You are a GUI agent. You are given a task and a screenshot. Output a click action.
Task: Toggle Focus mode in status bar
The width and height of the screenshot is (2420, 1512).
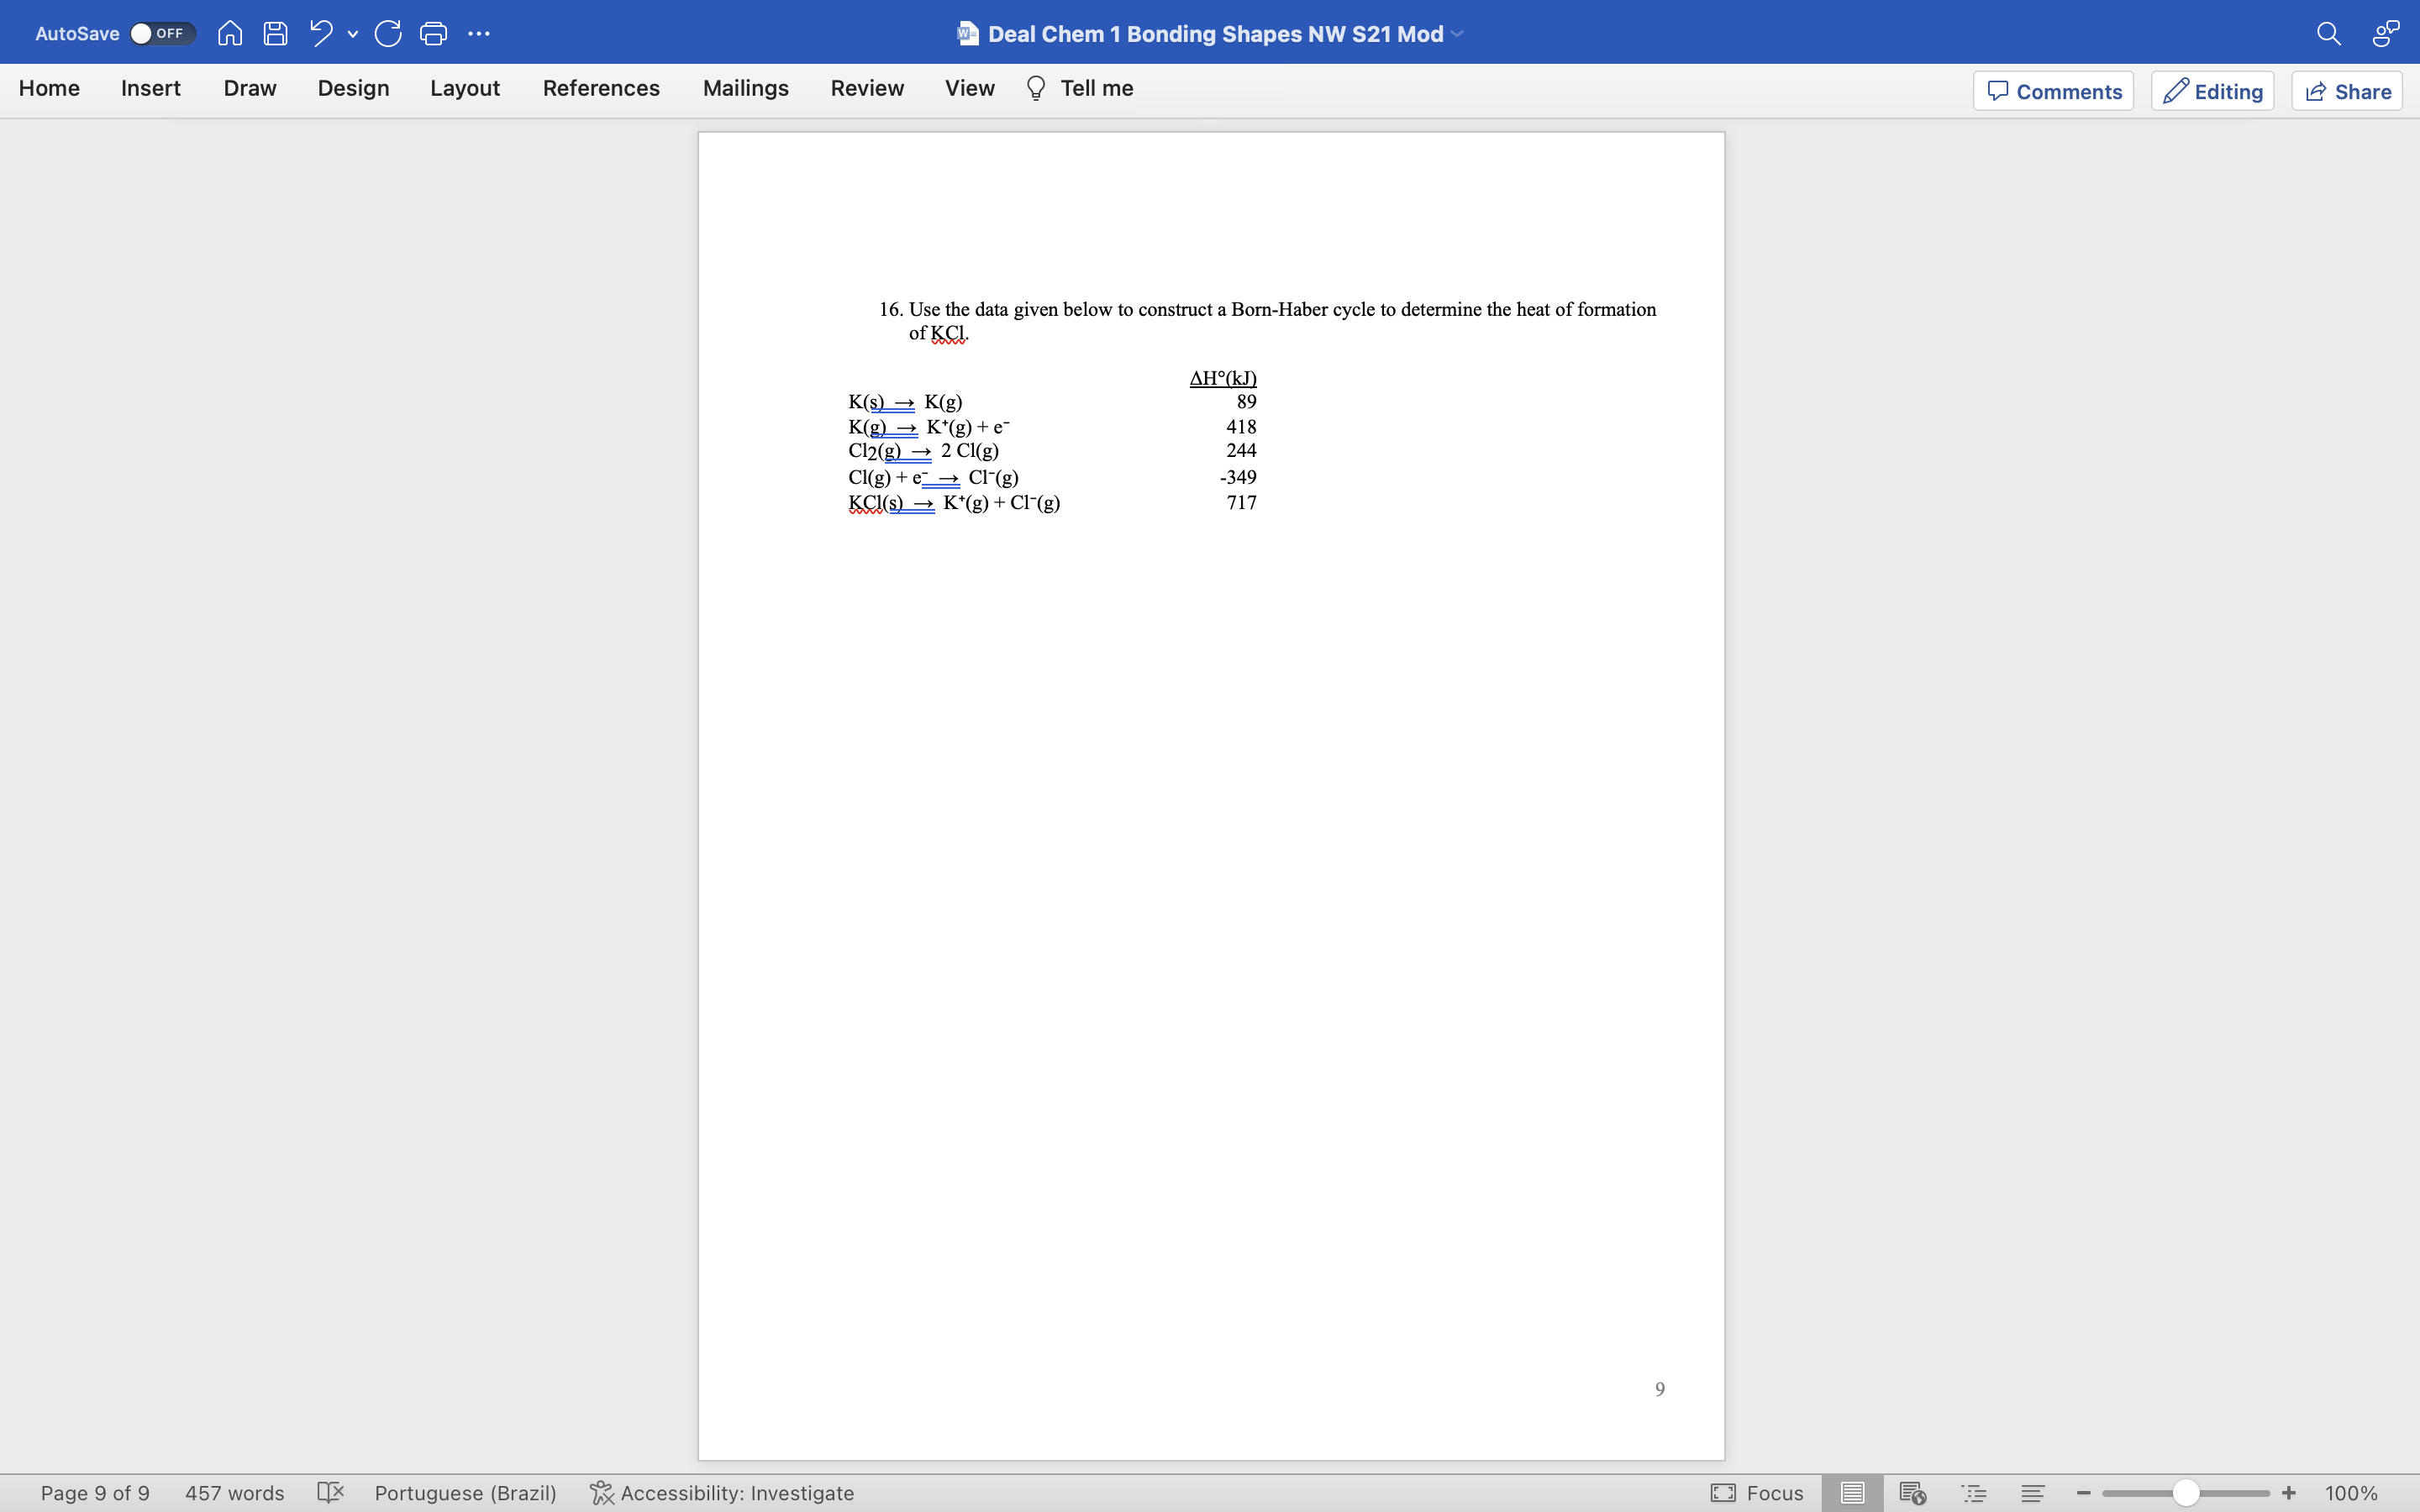coord(1757,1492)
